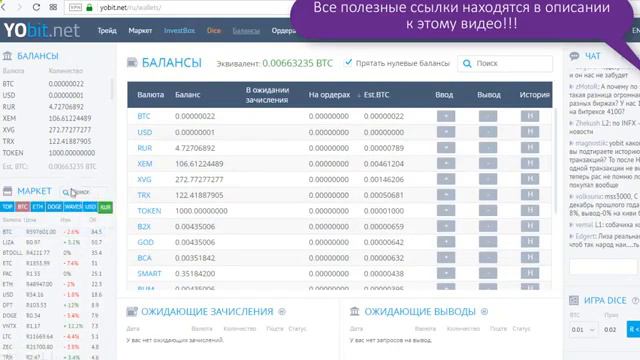Click the withdraw minus button for TRX row
The image size is (640, 360).
pyautogui.click(x=488, y=195)
